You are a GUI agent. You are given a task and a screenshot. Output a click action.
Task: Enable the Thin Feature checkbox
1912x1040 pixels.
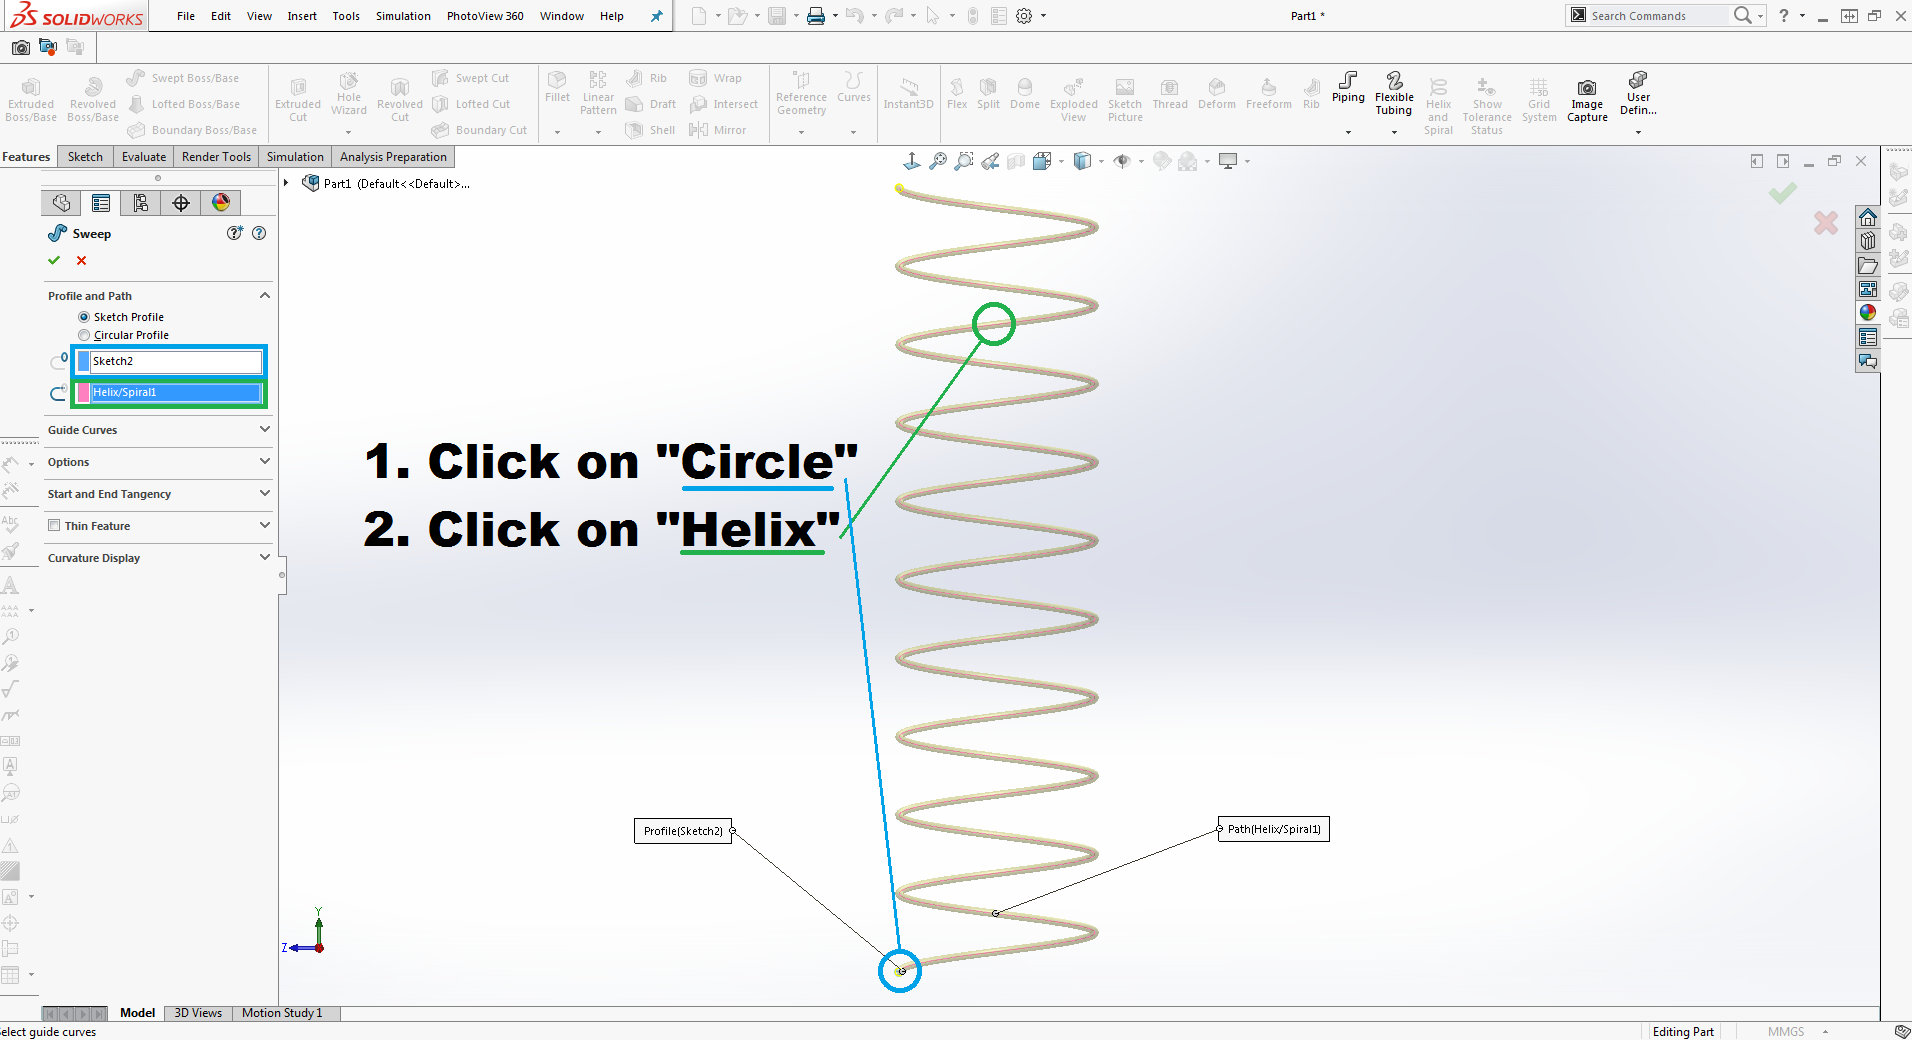[54, 526]
